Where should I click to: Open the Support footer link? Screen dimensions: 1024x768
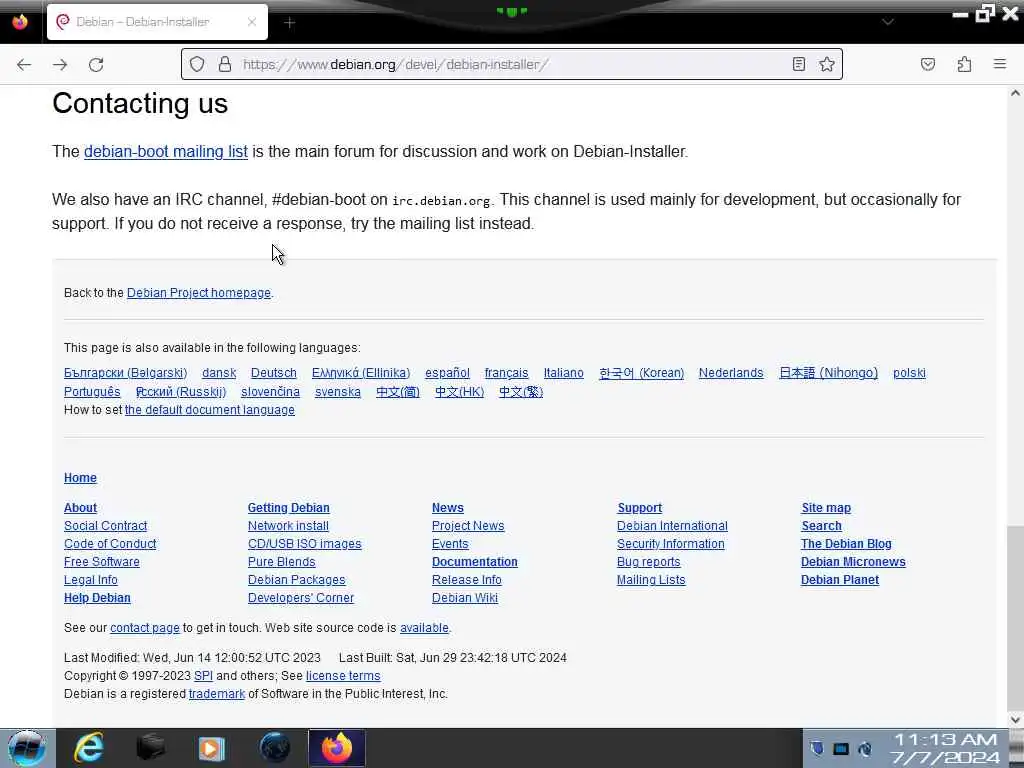click(x=639, y=508)
